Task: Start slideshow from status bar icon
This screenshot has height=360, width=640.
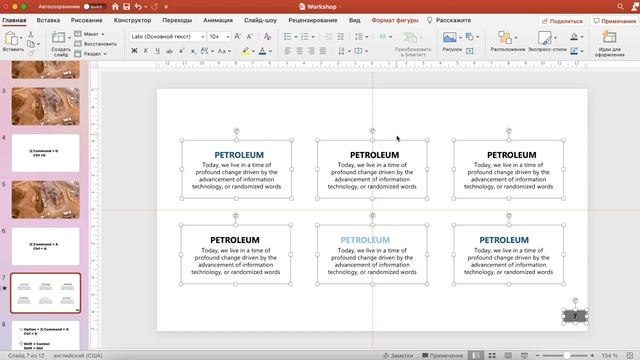Action: point(524,356)
